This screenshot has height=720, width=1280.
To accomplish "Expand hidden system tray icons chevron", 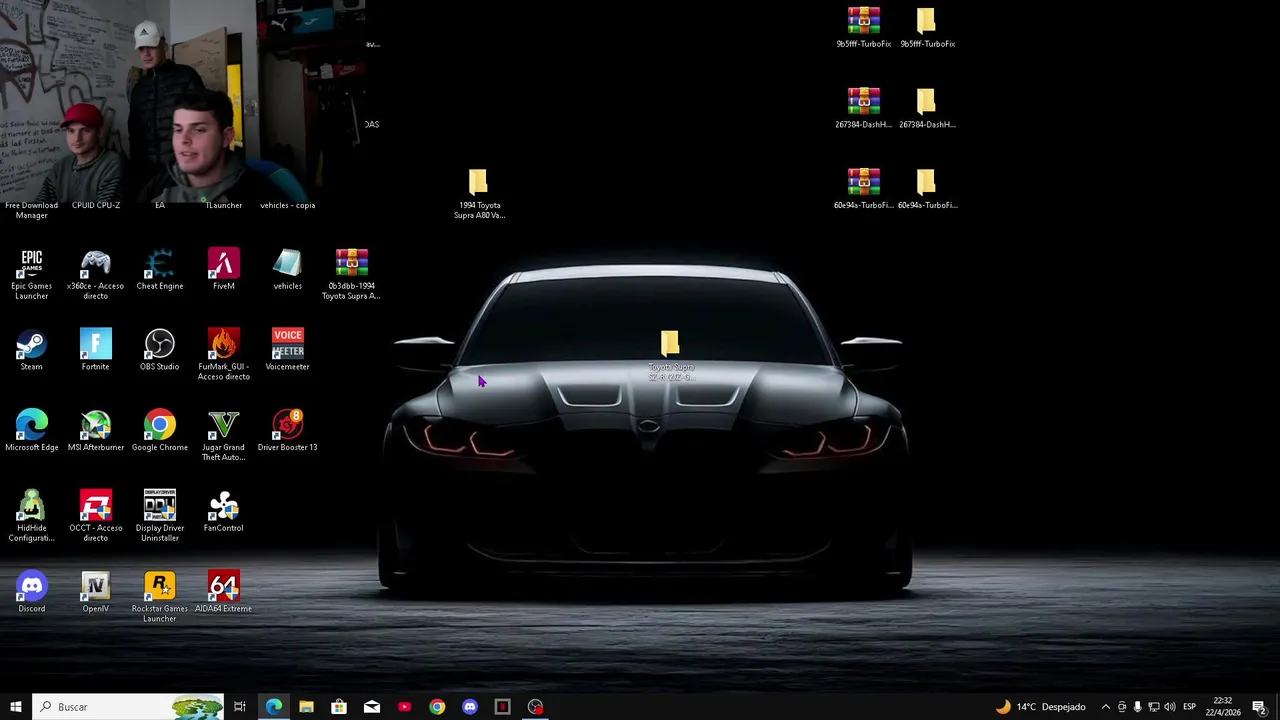I will point(1105,707).
